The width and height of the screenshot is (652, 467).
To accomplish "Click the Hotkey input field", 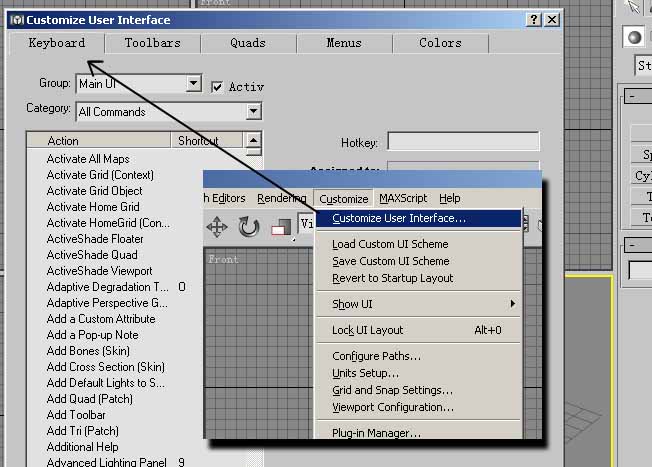I will 463,141.
